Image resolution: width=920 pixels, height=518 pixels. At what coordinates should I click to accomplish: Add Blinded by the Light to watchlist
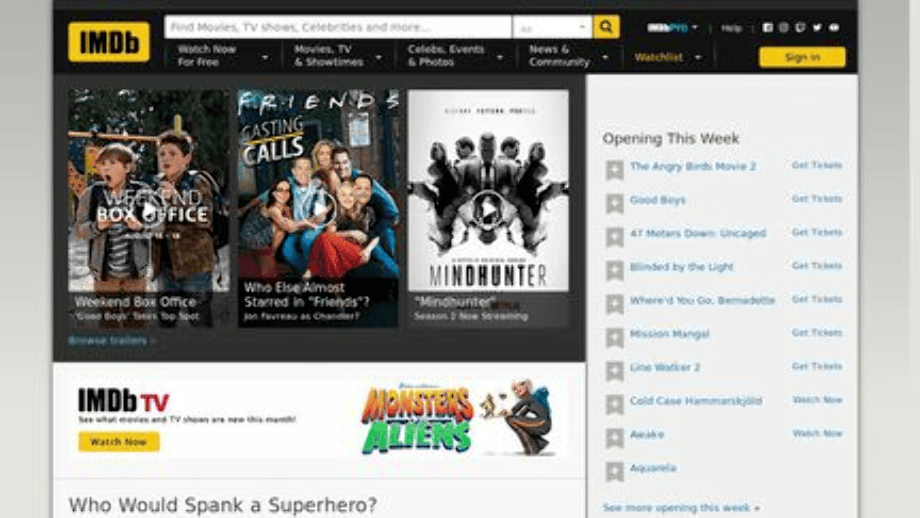point(614,270)
